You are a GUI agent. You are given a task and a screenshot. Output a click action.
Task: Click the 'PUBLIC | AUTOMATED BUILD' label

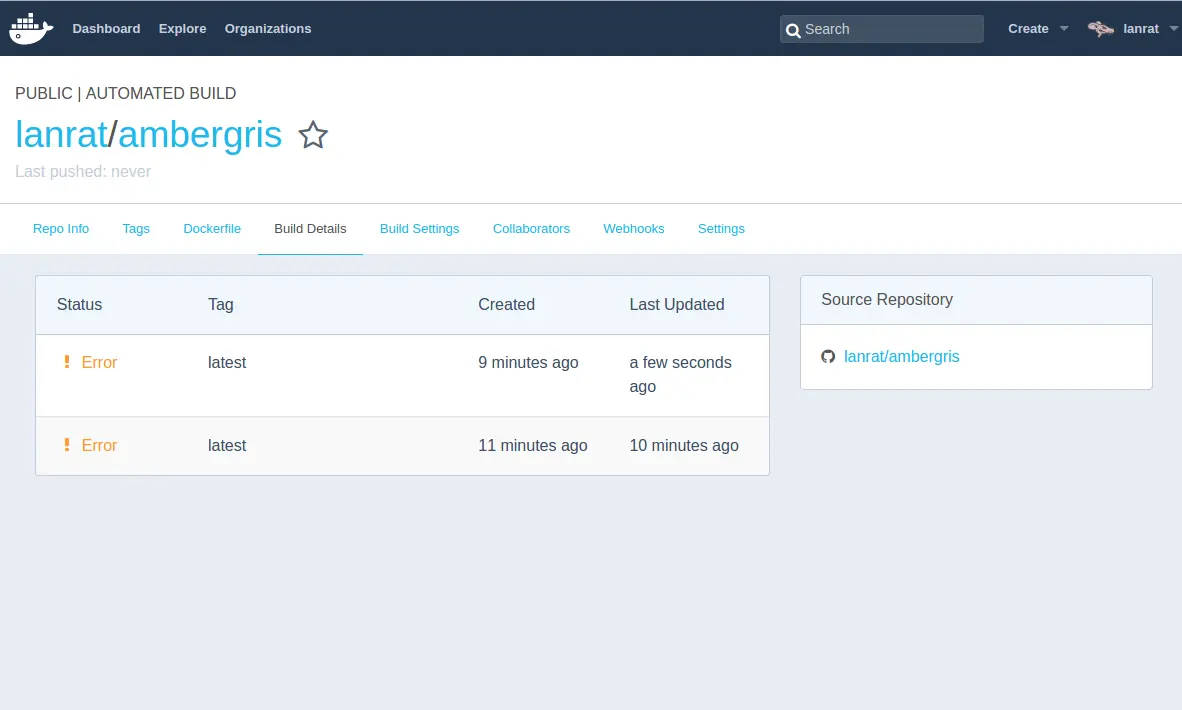coord(126,93)
